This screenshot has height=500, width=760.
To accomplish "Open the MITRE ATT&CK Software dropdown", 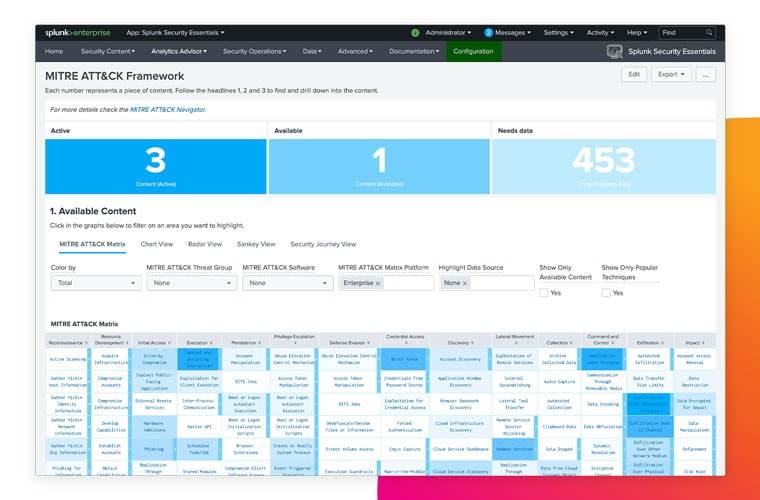I will (288, 283).
